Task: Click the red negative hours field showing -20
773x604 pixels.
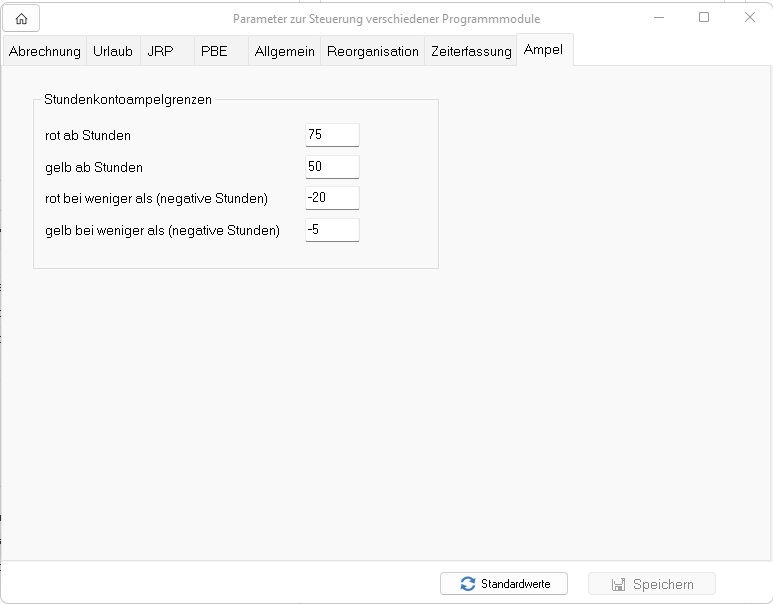Action: pos(331,198)
